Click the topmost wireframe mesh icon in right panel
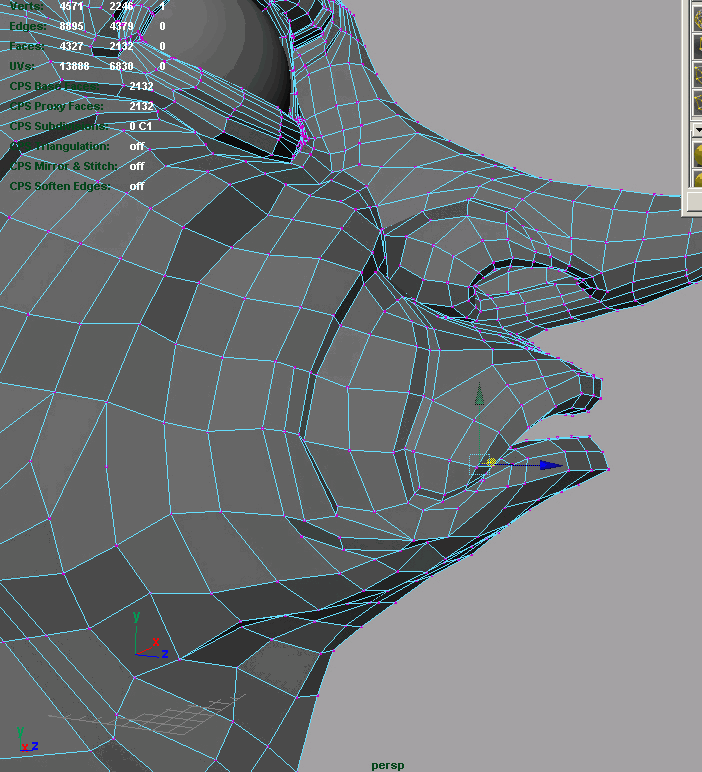This screenshot has width=702, height=772. click(697, 17)
